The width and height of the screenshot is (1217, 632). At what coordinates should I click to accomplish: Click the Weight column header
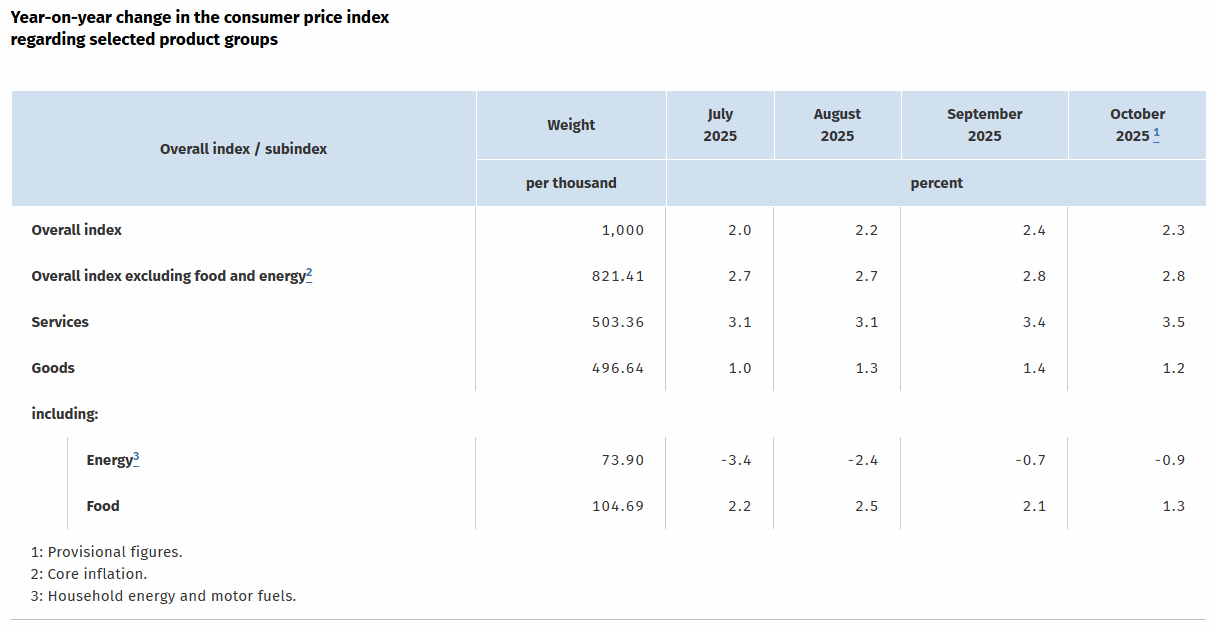point(571,125)
